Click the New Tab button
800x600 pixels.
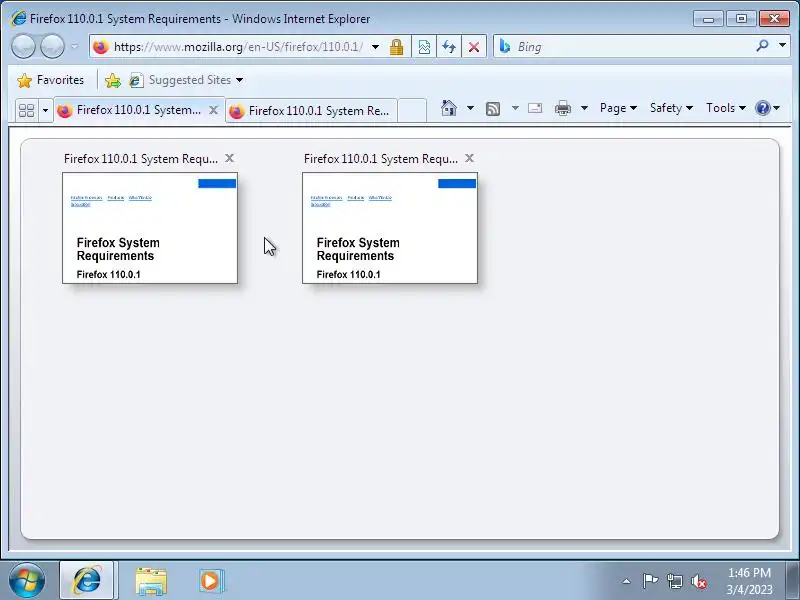coord(412,111)
